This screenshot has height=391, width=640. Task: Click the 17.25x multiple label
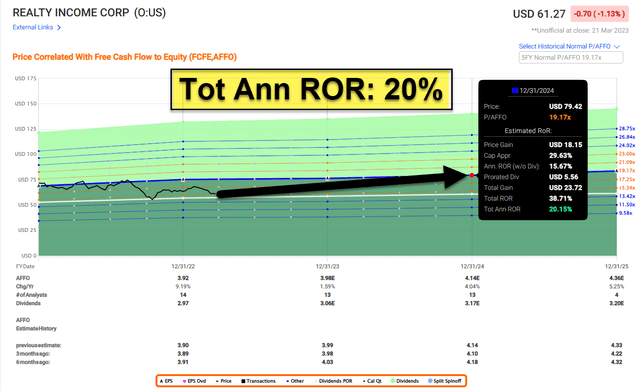(x=627, y=179)
